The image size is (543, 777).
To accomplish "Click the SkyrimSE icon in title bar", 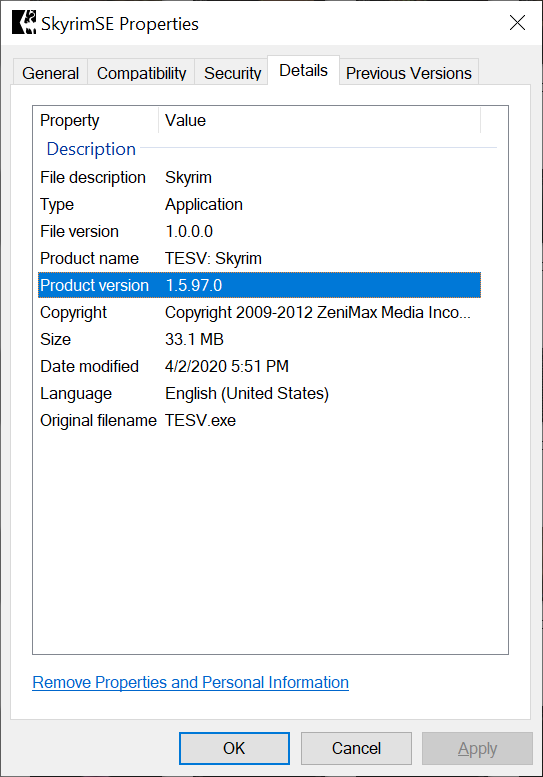I will [24, 23].
